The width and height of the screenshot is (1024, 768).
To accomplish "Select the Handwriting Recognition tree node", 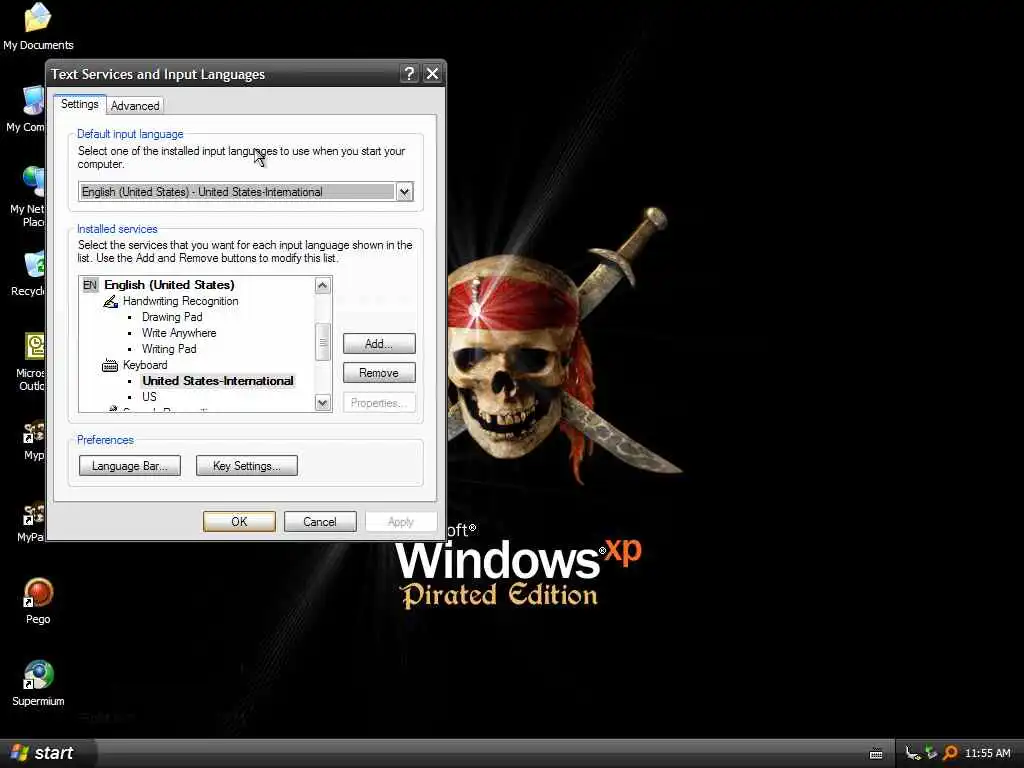I will (180, 301).
